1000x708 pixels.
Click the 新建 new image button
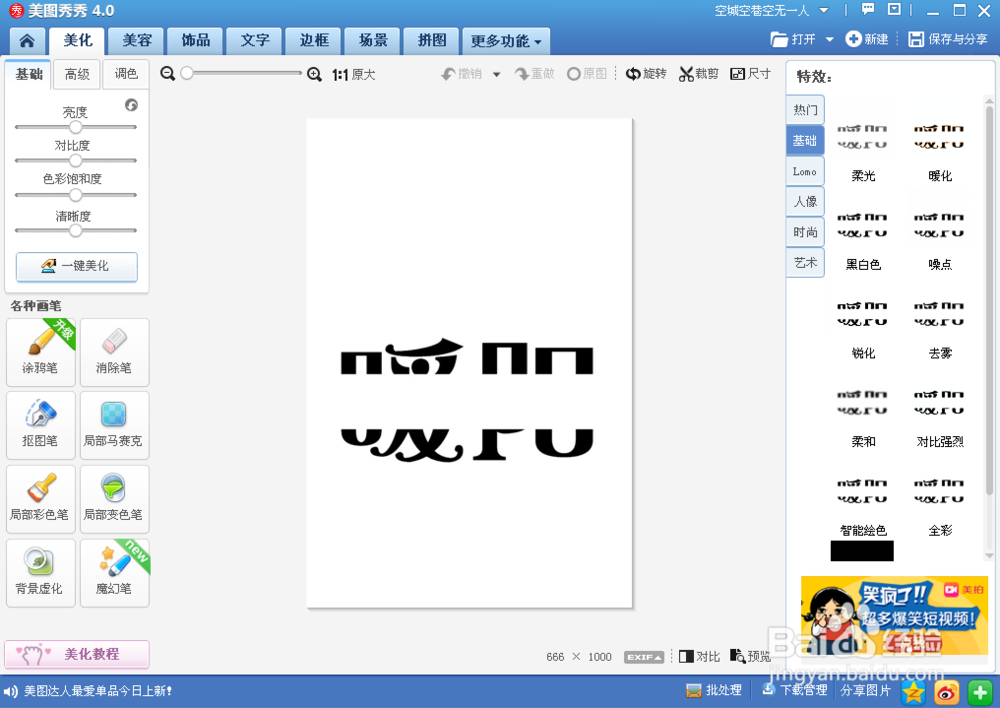(x=867, y=39)
